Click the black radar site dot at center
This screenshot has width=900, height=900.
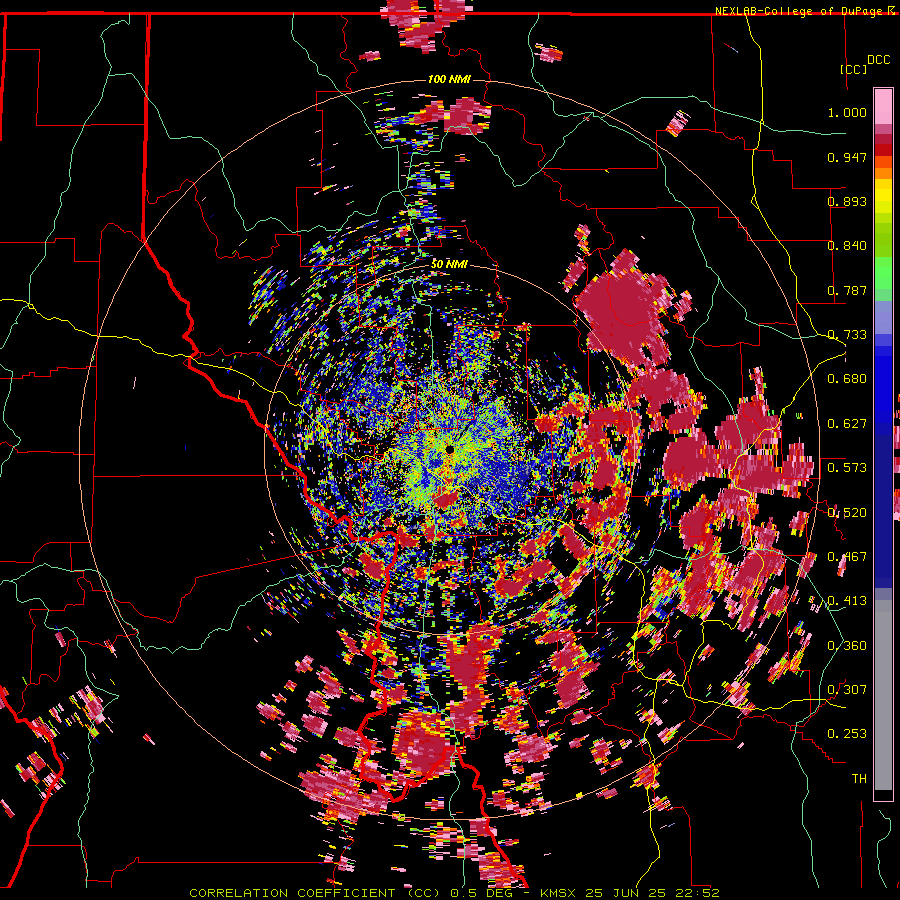click(x=449, y=449)
